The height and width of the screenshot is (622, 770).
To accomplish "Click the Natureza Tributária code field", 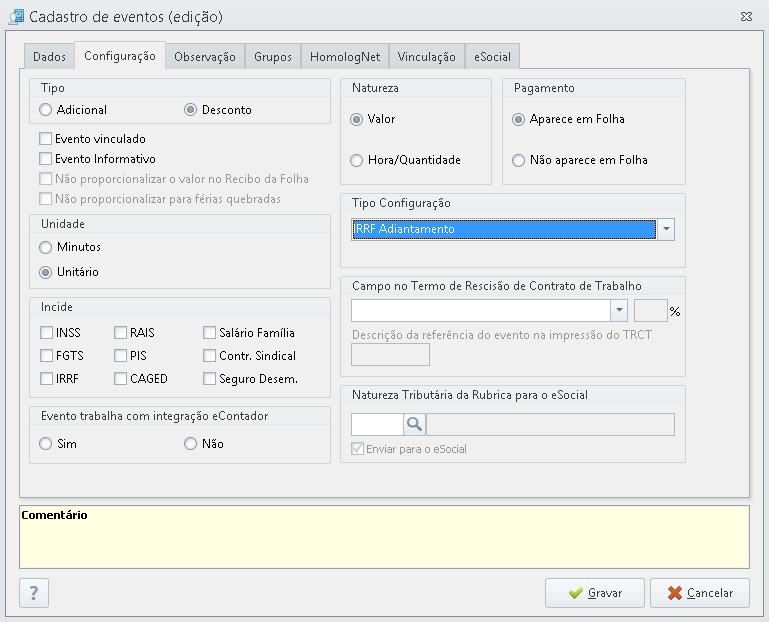I will tap(377, 424).
